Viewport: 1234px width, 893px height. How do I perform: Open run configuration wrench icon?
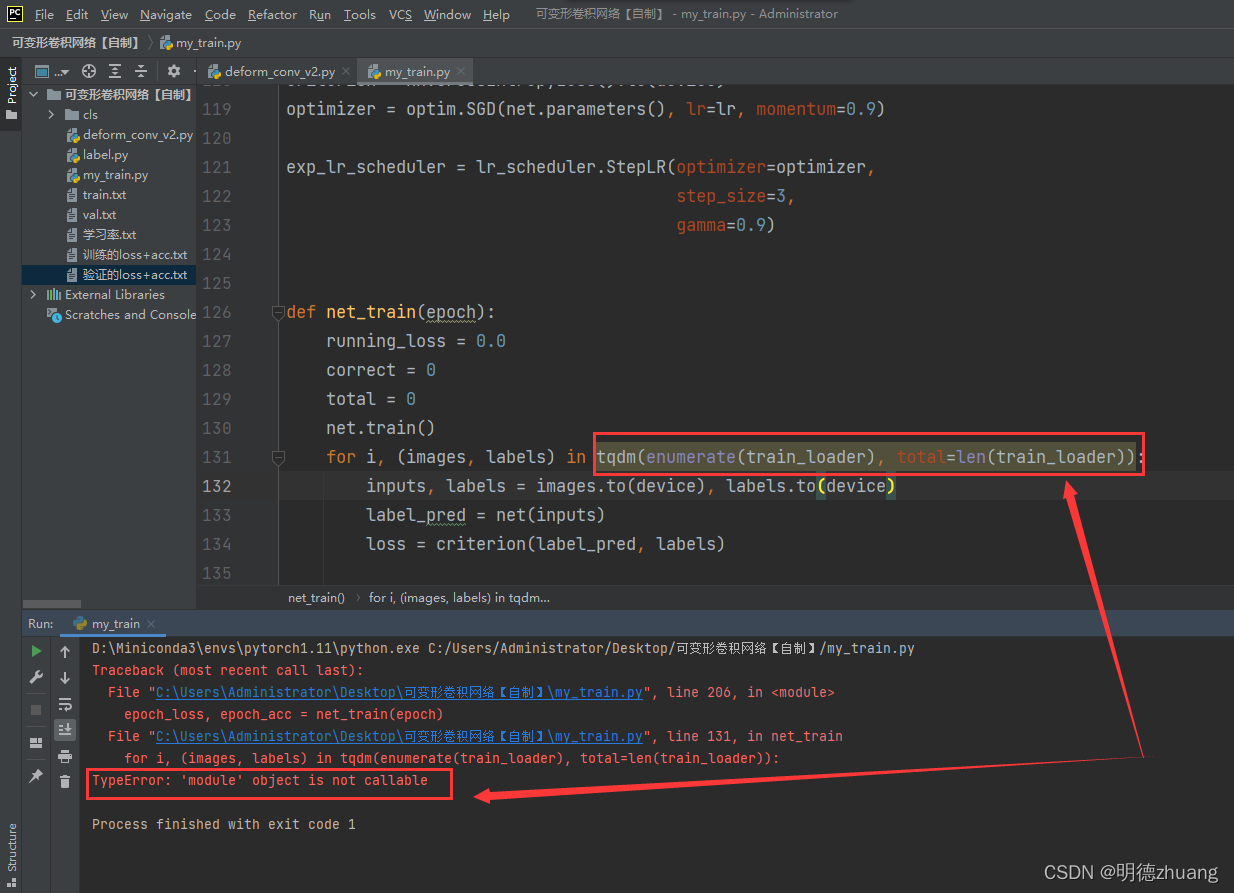pos(37,677)
